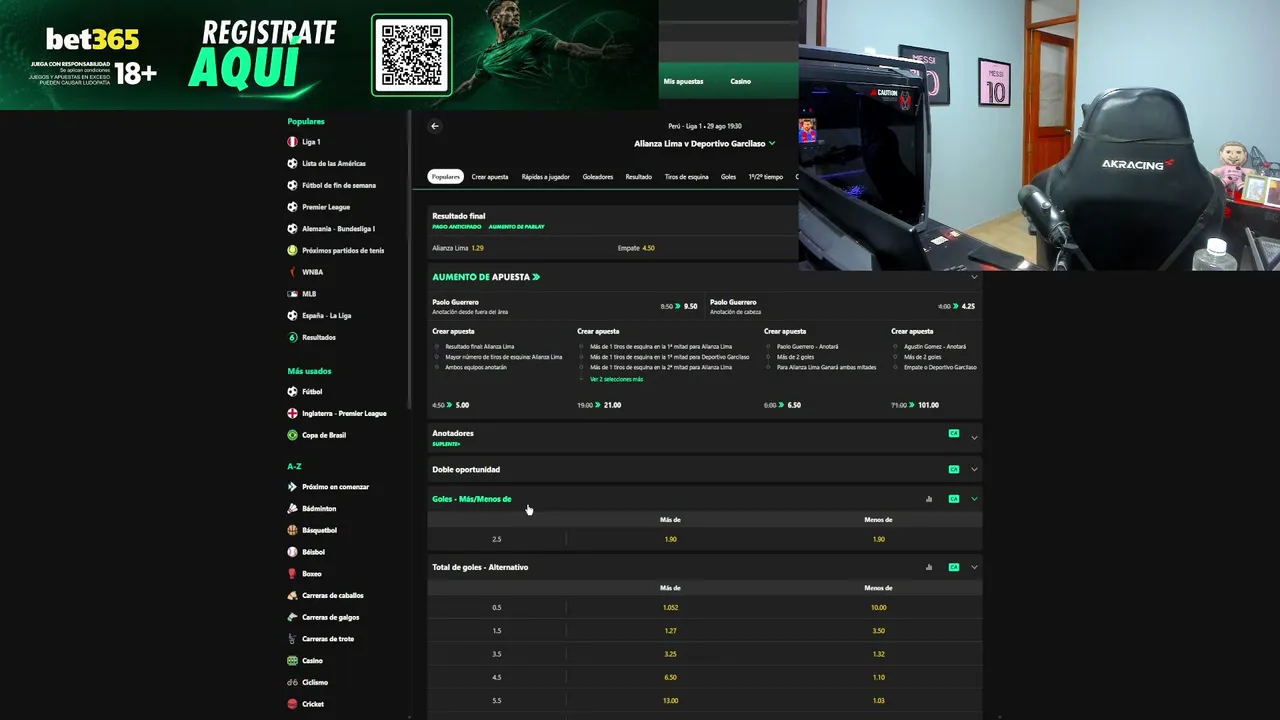Expand the Doble oportunidad section chevron
1280x720 pixels.
pyautogui.click(x=974, y=469)
